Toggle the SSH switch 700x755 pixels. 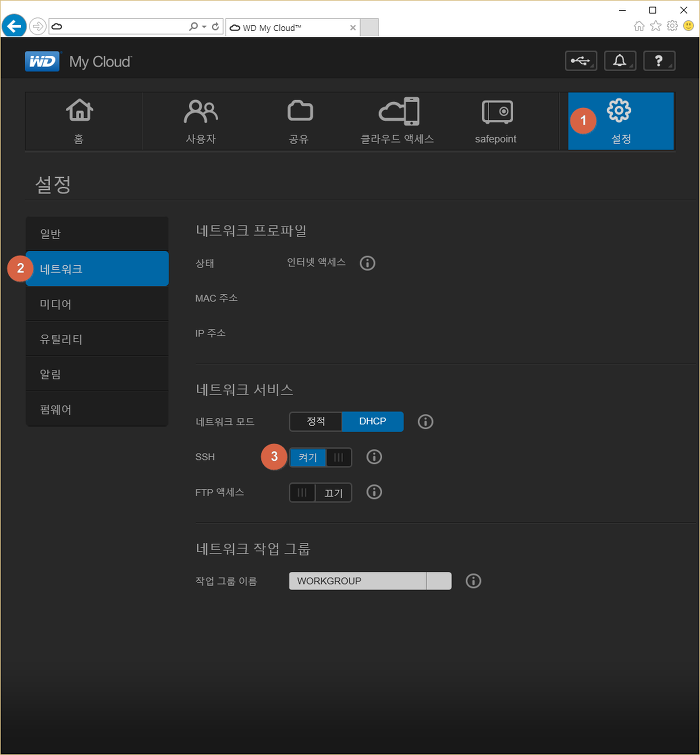(x=320, y=457)
